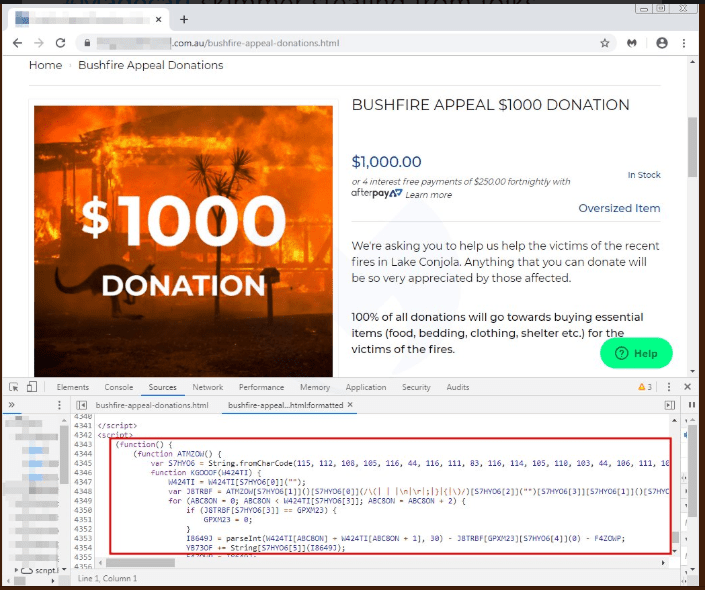Open the Application tab
This screenshot has width=705, height=590.
click(x=366, y=387)
